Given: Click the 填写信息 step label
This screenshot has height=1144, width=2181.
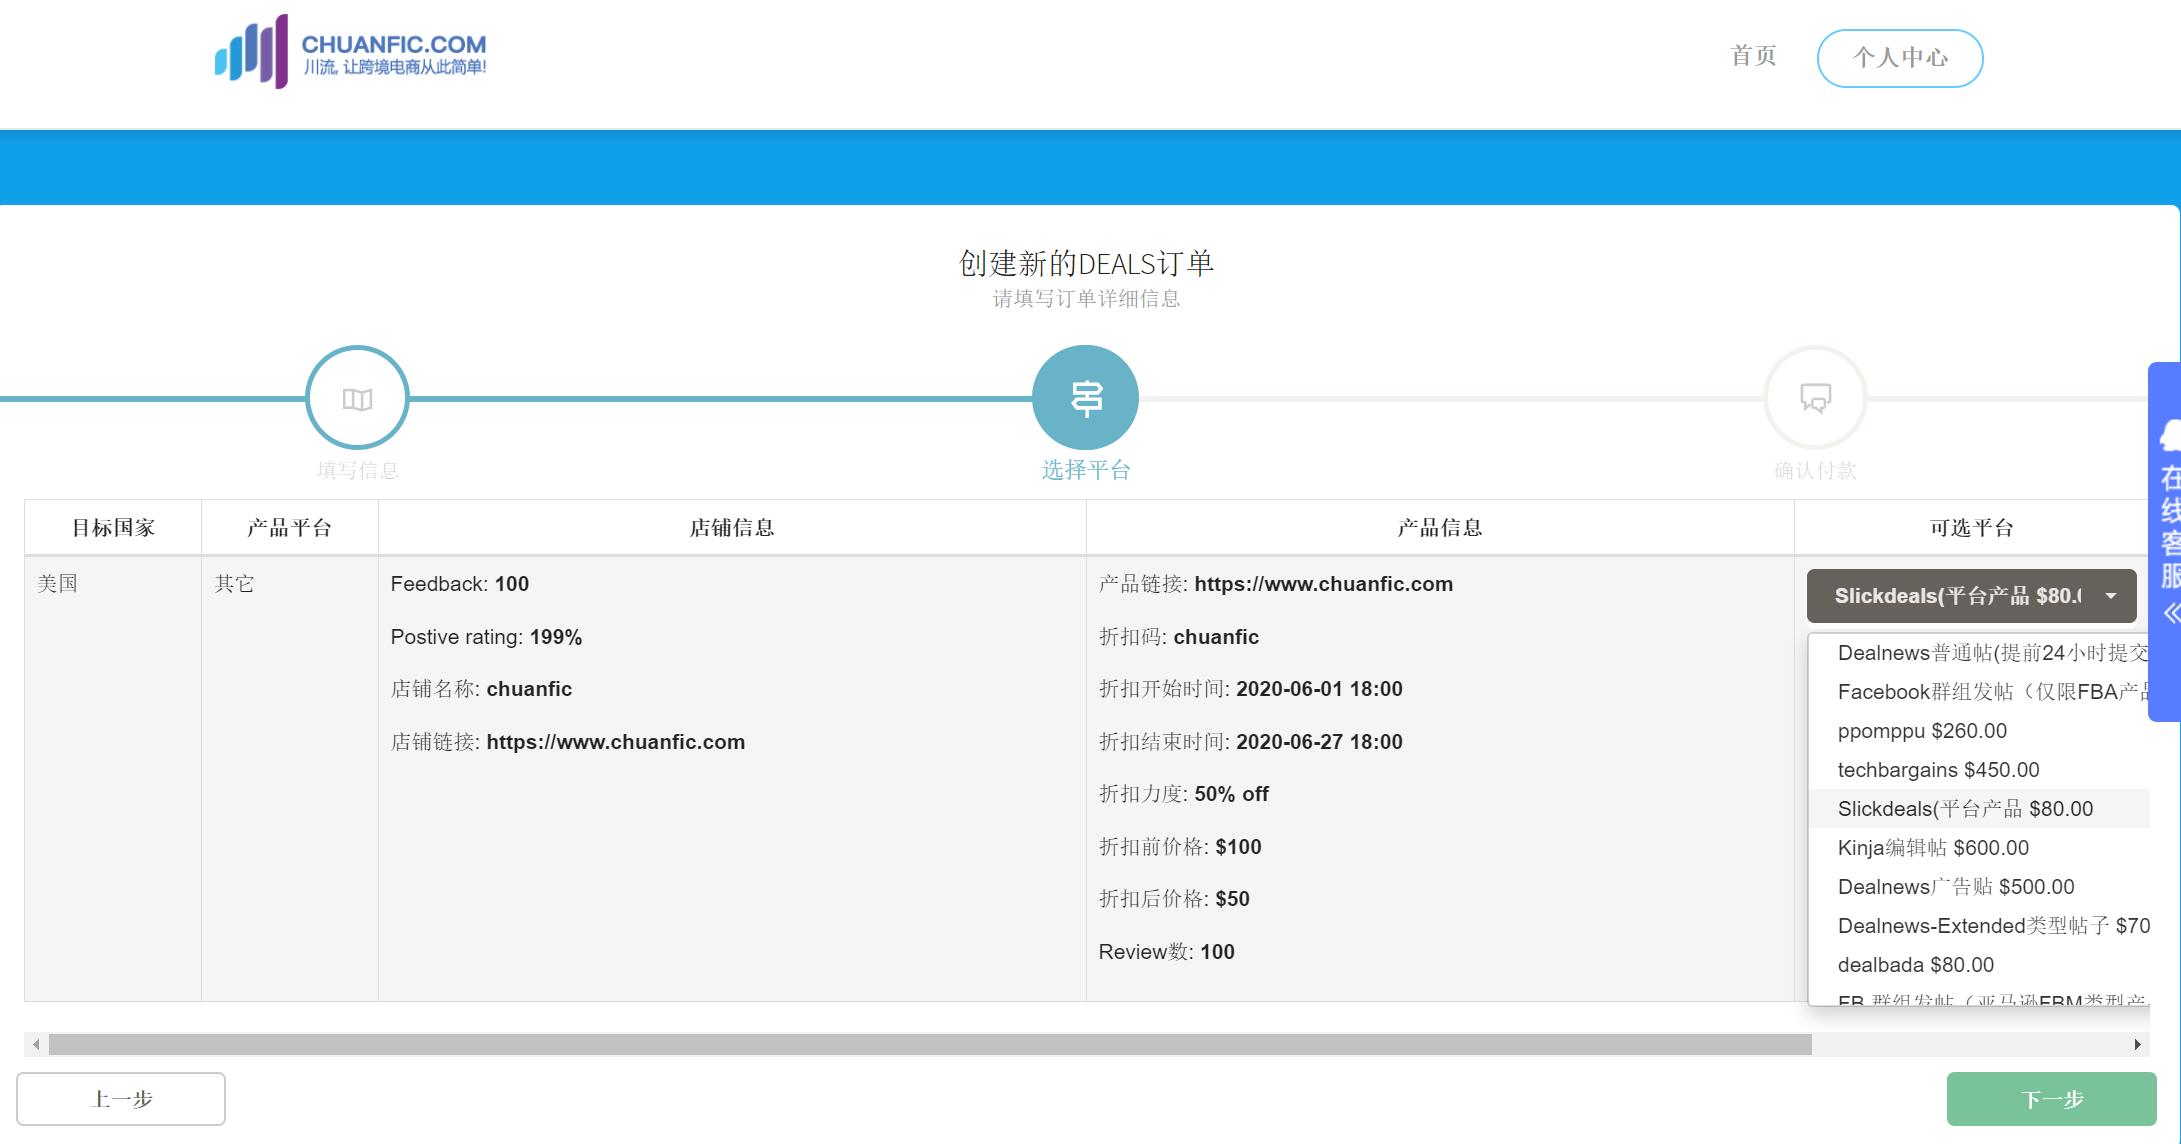Looking at the screenshot, I should coord(357,470).
